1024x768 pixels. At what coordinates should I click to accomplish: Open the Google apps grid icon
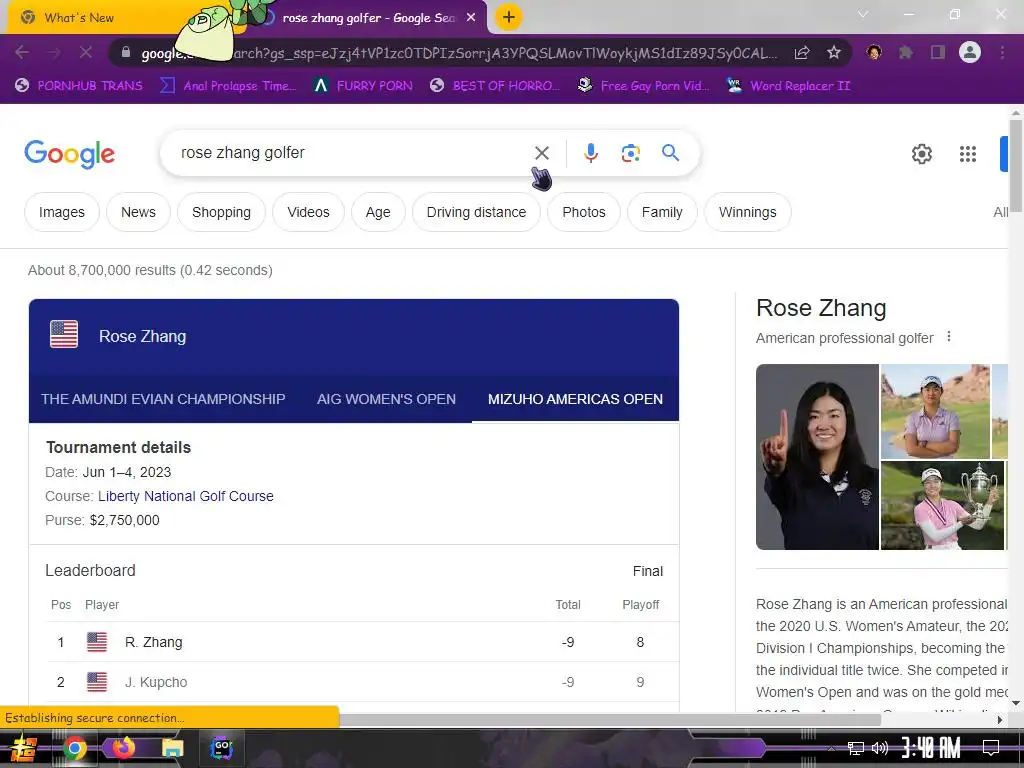point(967,154)
